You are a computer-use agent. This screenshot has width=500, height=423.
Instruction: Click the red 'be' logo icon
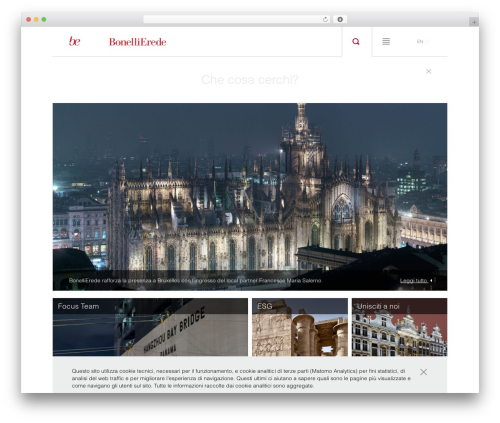click(x=74, y=41)
